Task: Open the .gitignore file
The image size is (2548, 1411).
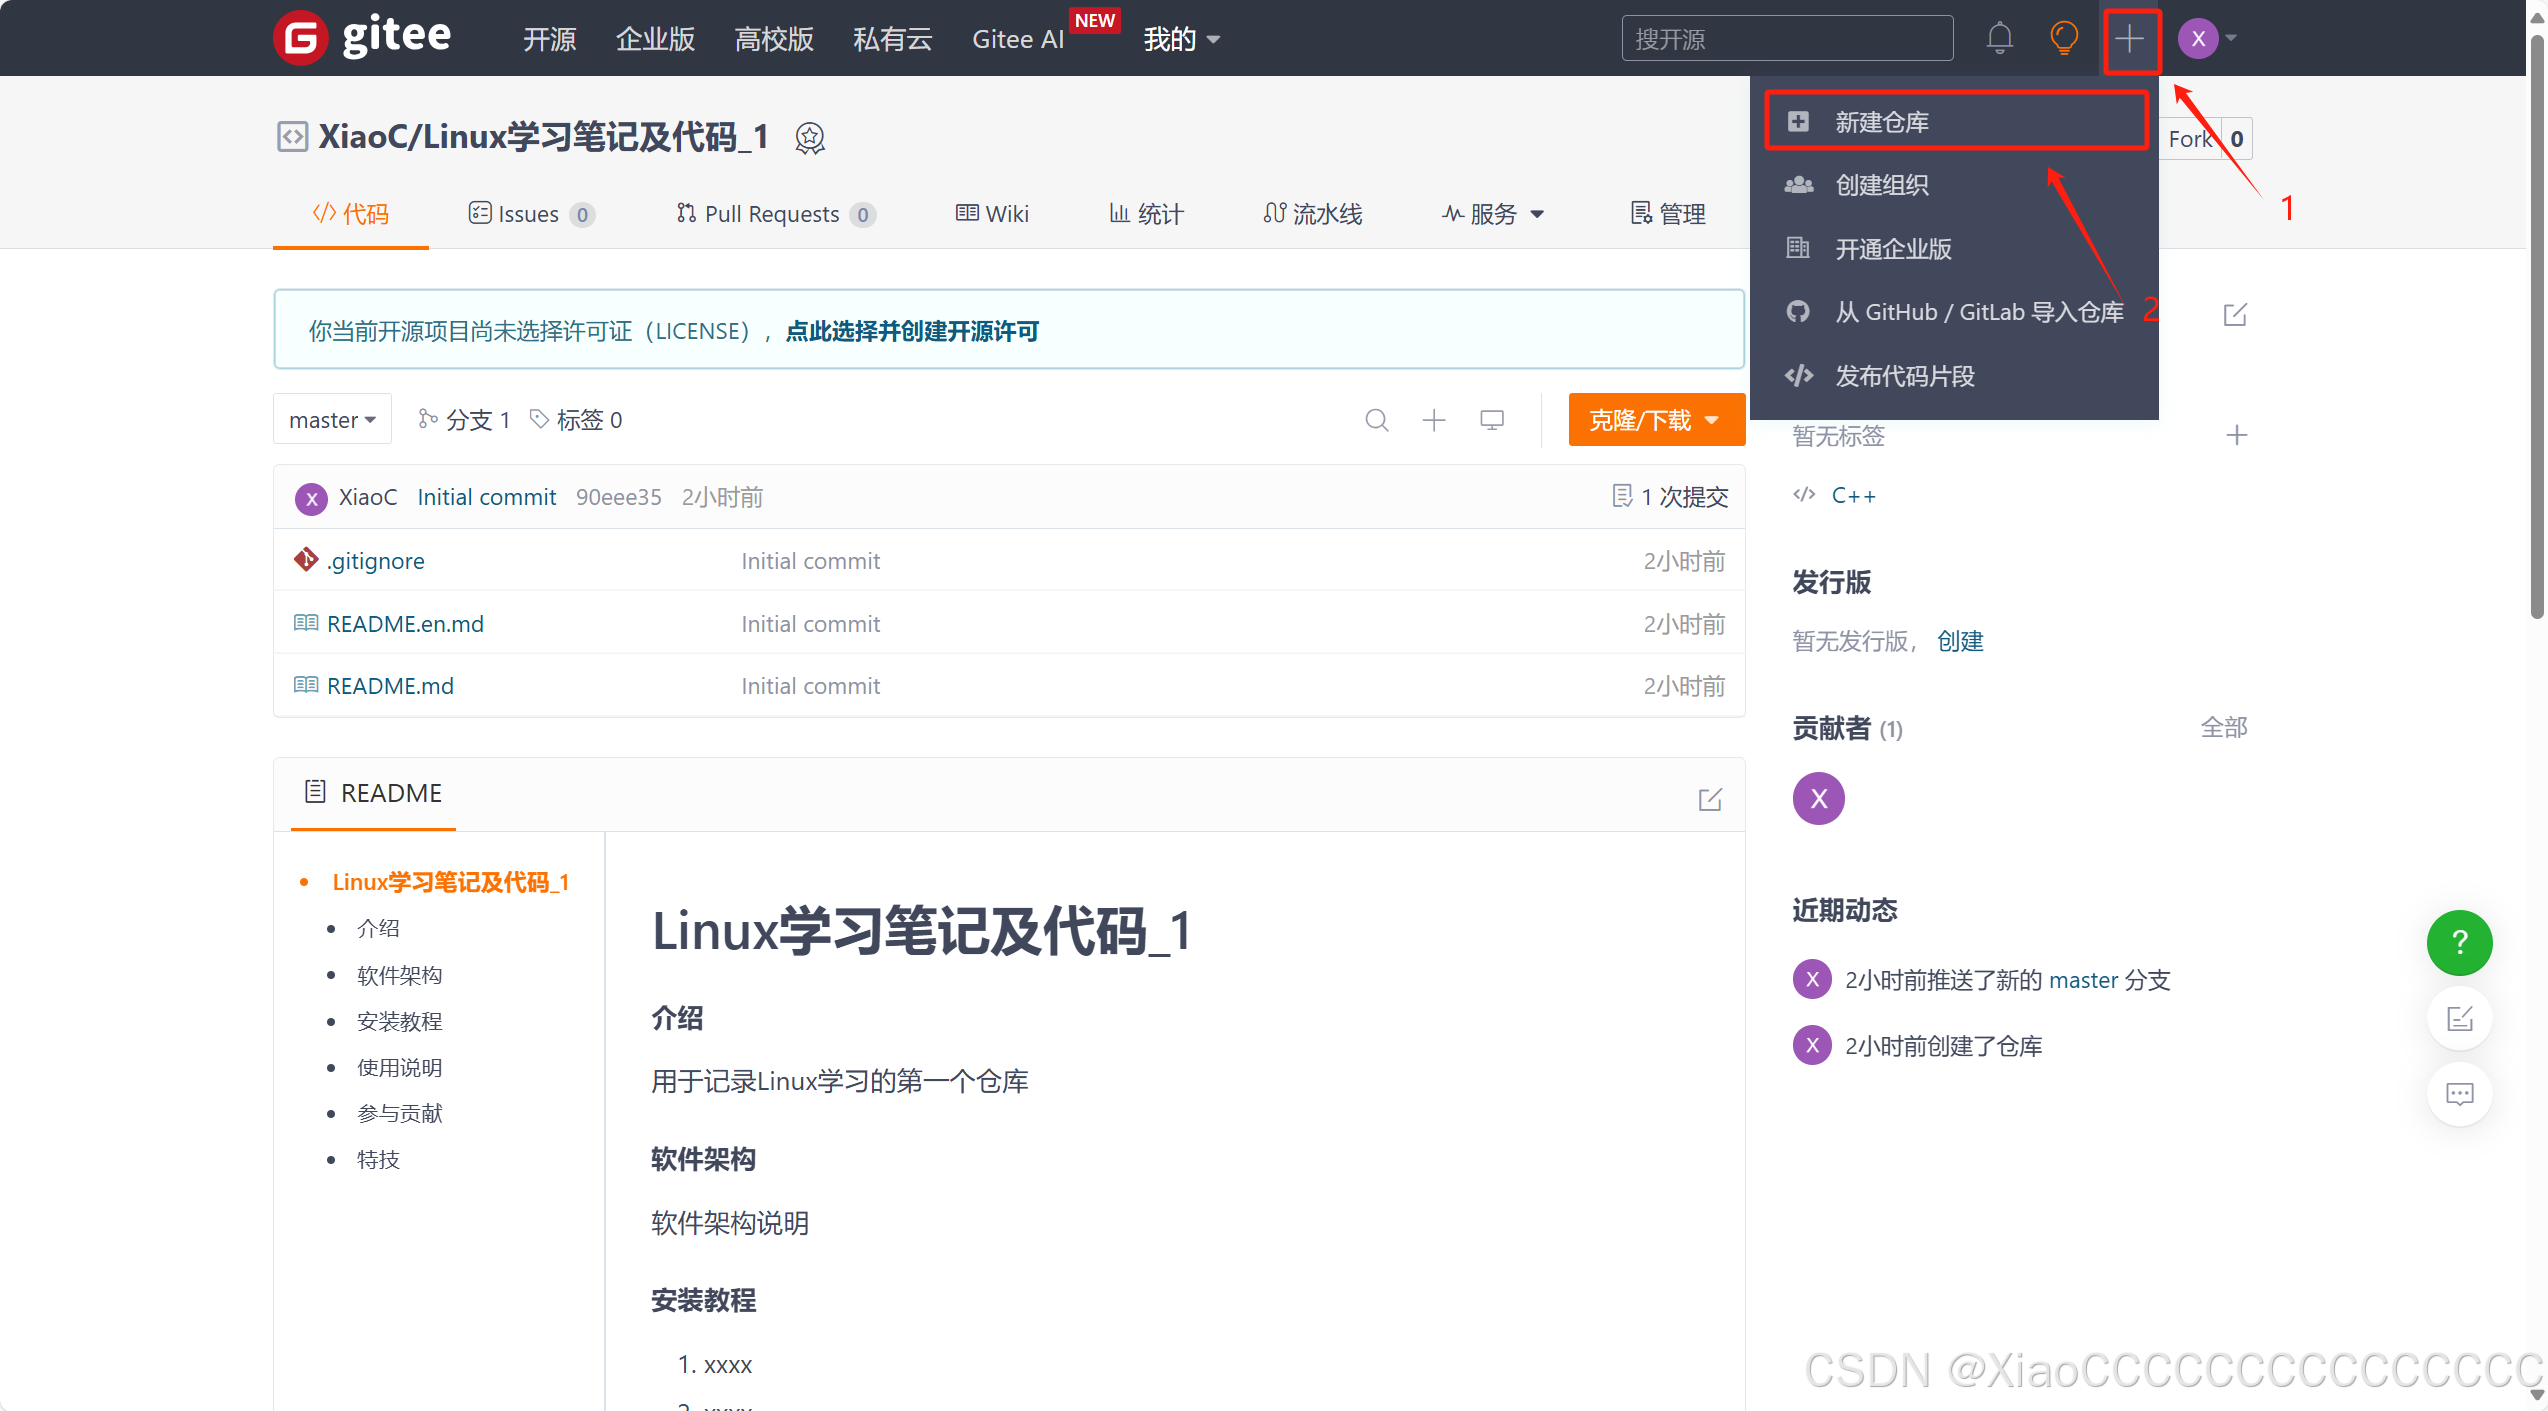Action: click(376, 561)
